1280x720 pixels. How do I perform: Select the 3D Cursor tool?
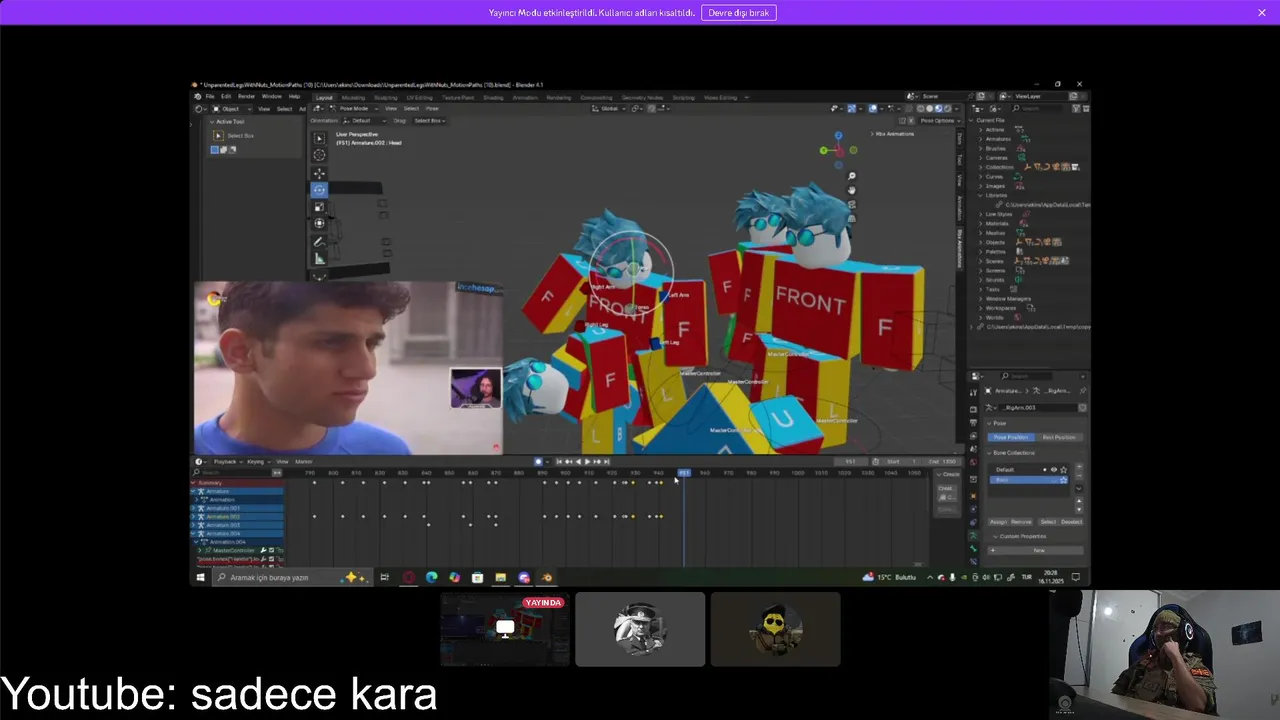click(x=319, y=155)
